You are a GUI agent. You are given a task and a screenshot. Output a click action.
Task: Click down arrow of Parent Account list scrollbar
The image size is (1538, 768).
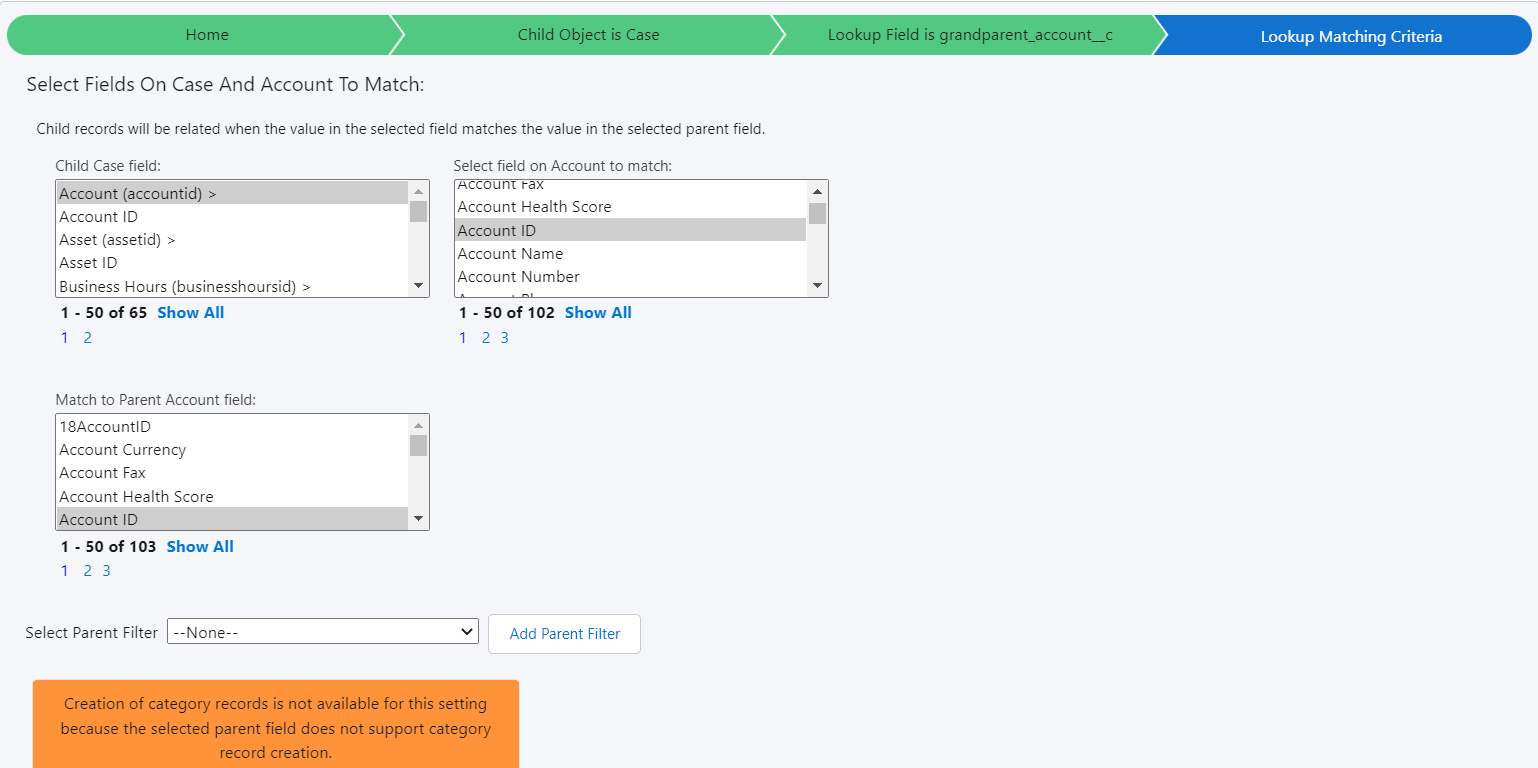pos(418,520)
